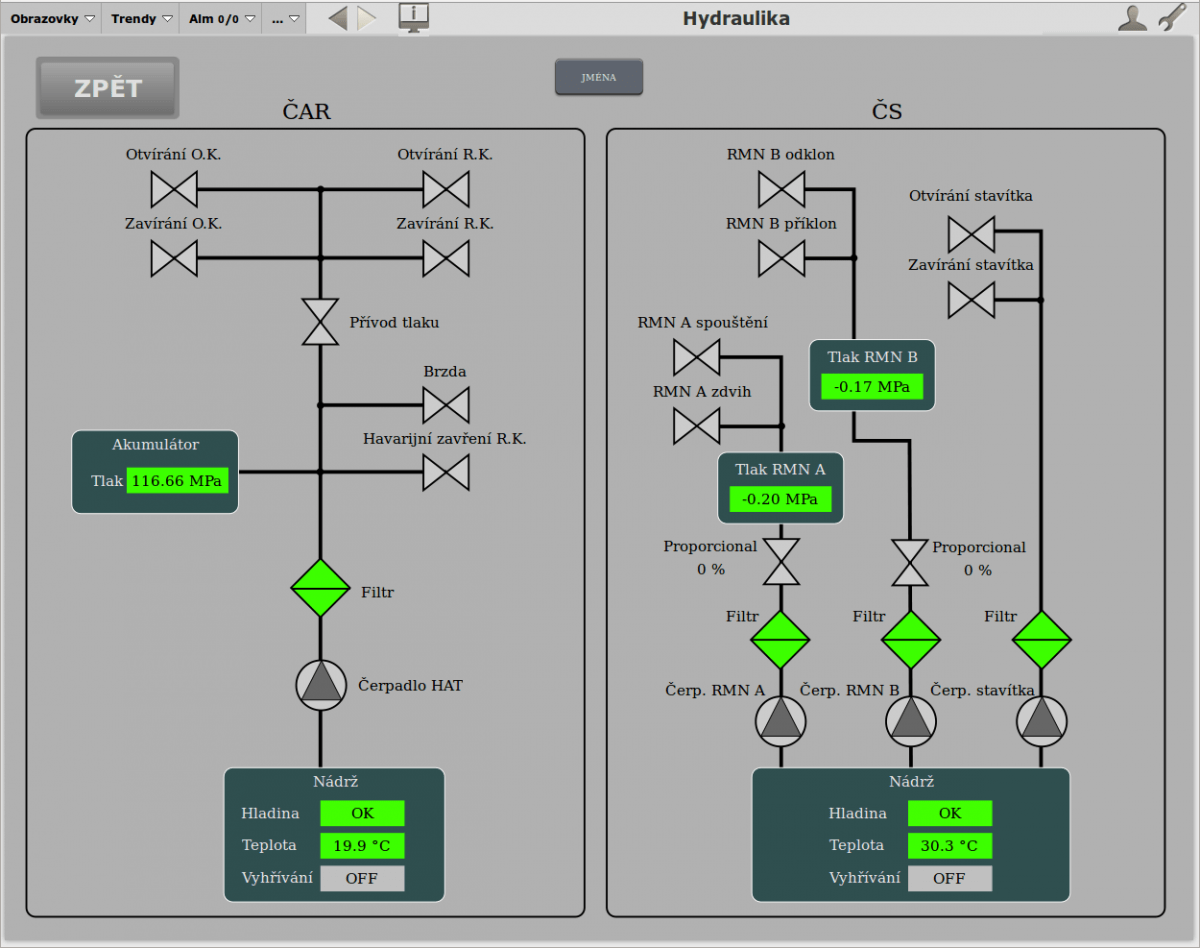Open the '...' overflow menu

[285, 18]
